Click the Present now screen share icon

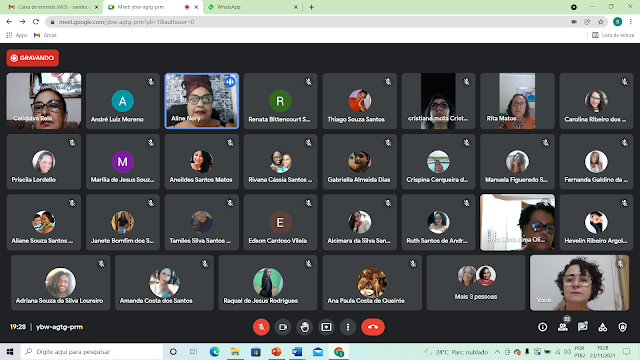[x=326, y=327]
